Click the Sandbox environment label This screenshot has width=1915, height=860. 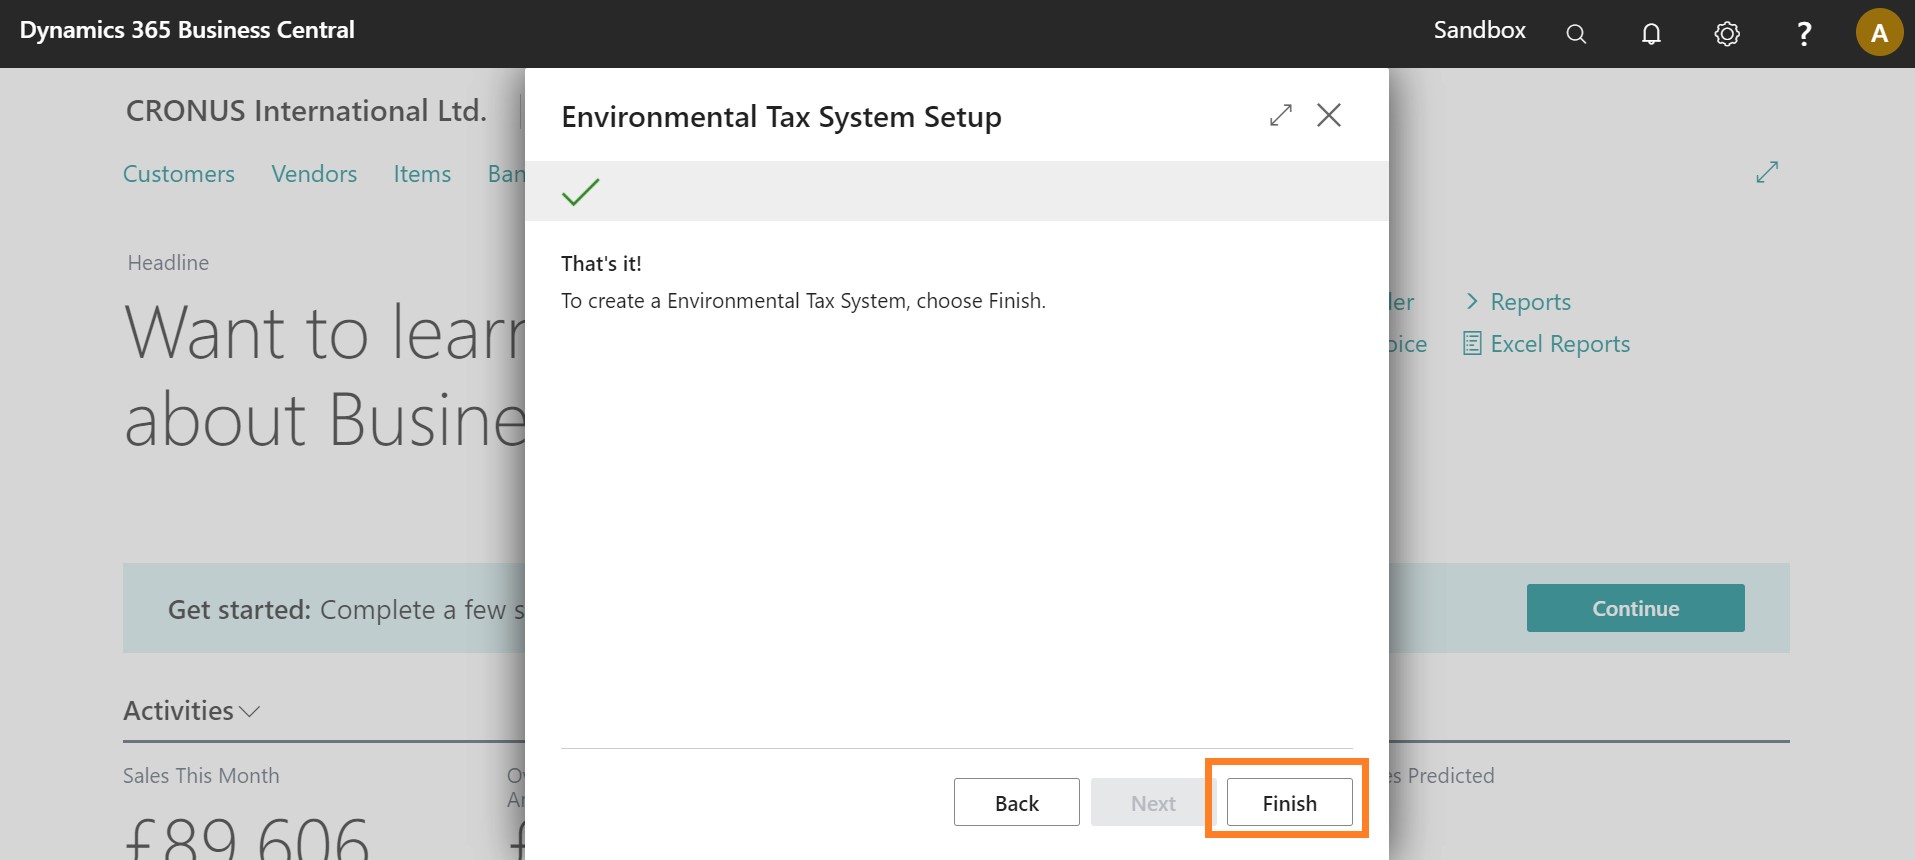(x=1479, y=30)
